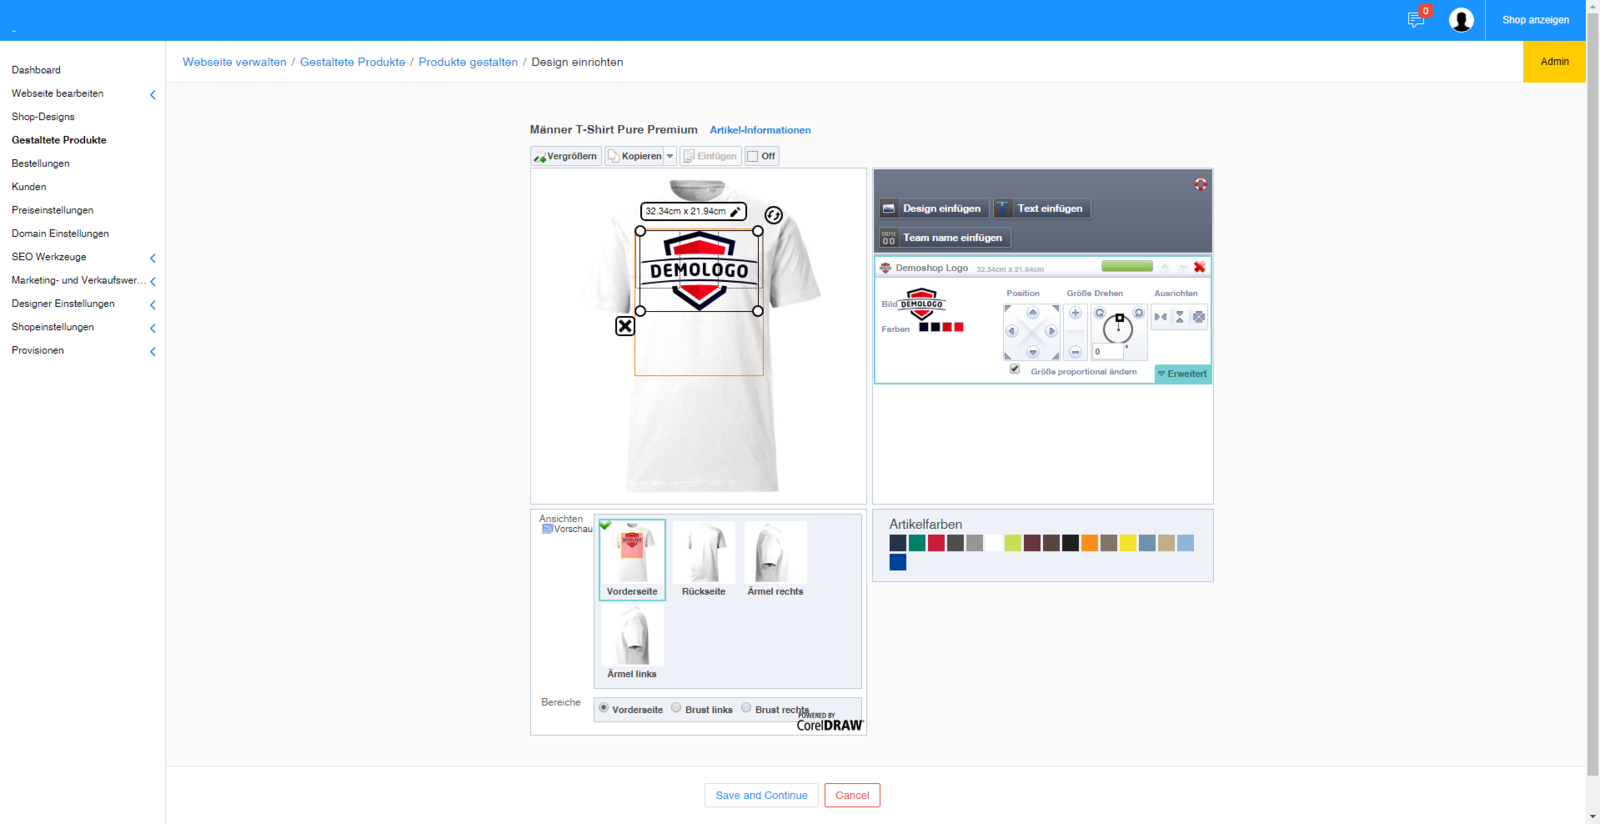Click the plus icon to increase design size
The width and height of the screenshot is (1600, 824).
point(1075,313)
